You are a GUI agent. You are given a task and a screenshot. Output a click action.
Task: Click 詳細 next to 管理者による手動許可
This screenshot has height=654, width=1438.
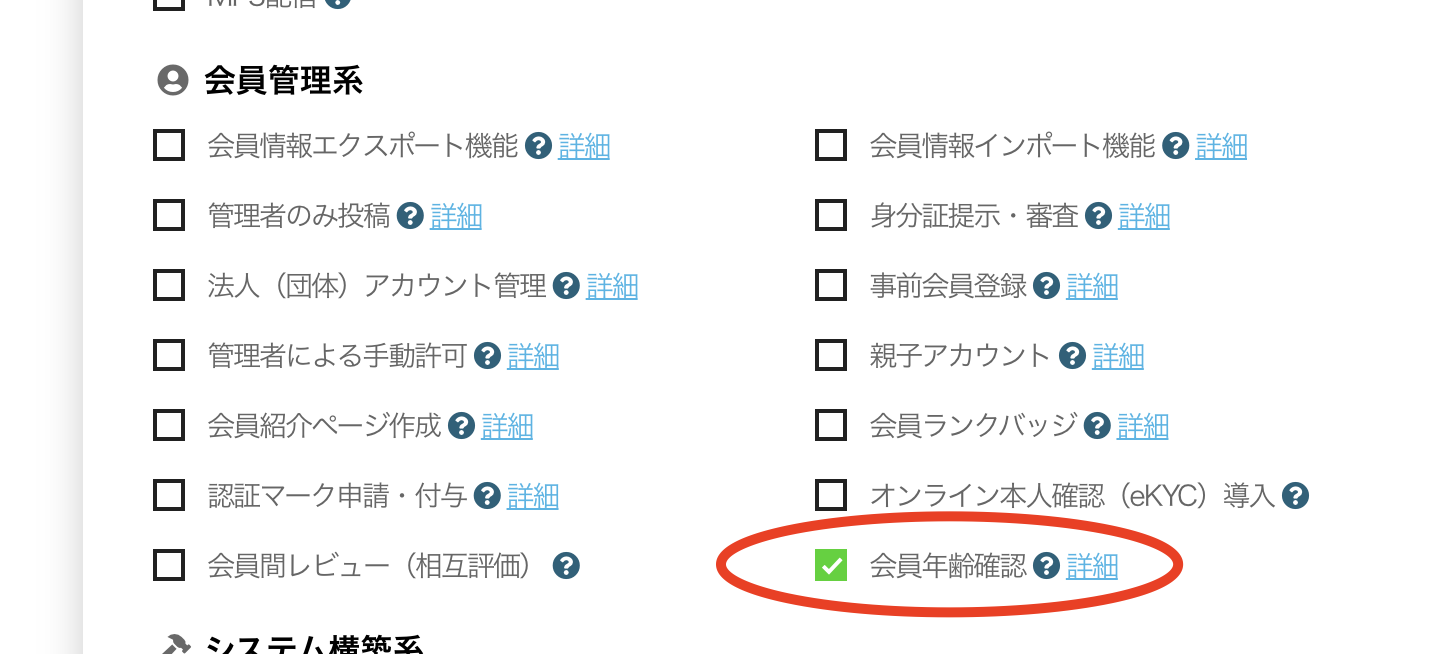click(533, 356)
